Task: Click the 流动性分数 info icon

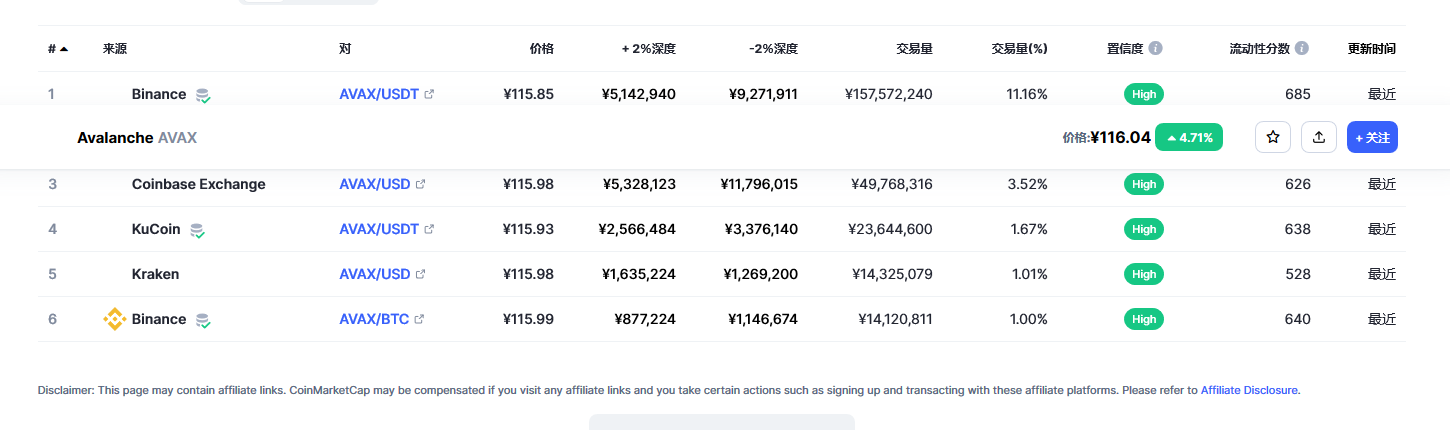Action: [1301, 48]
